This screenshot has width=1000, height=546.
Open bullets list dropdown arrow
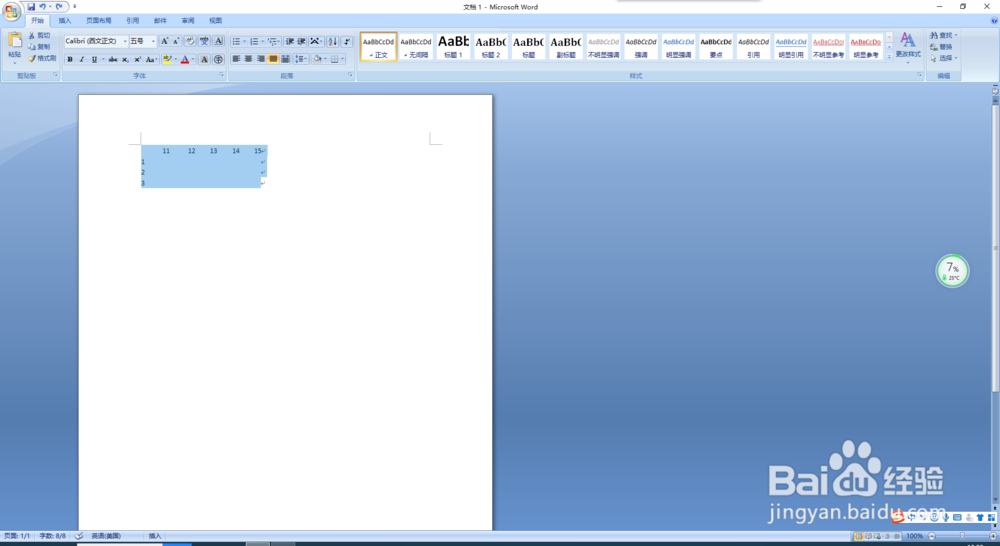click(x=244, y=41)
